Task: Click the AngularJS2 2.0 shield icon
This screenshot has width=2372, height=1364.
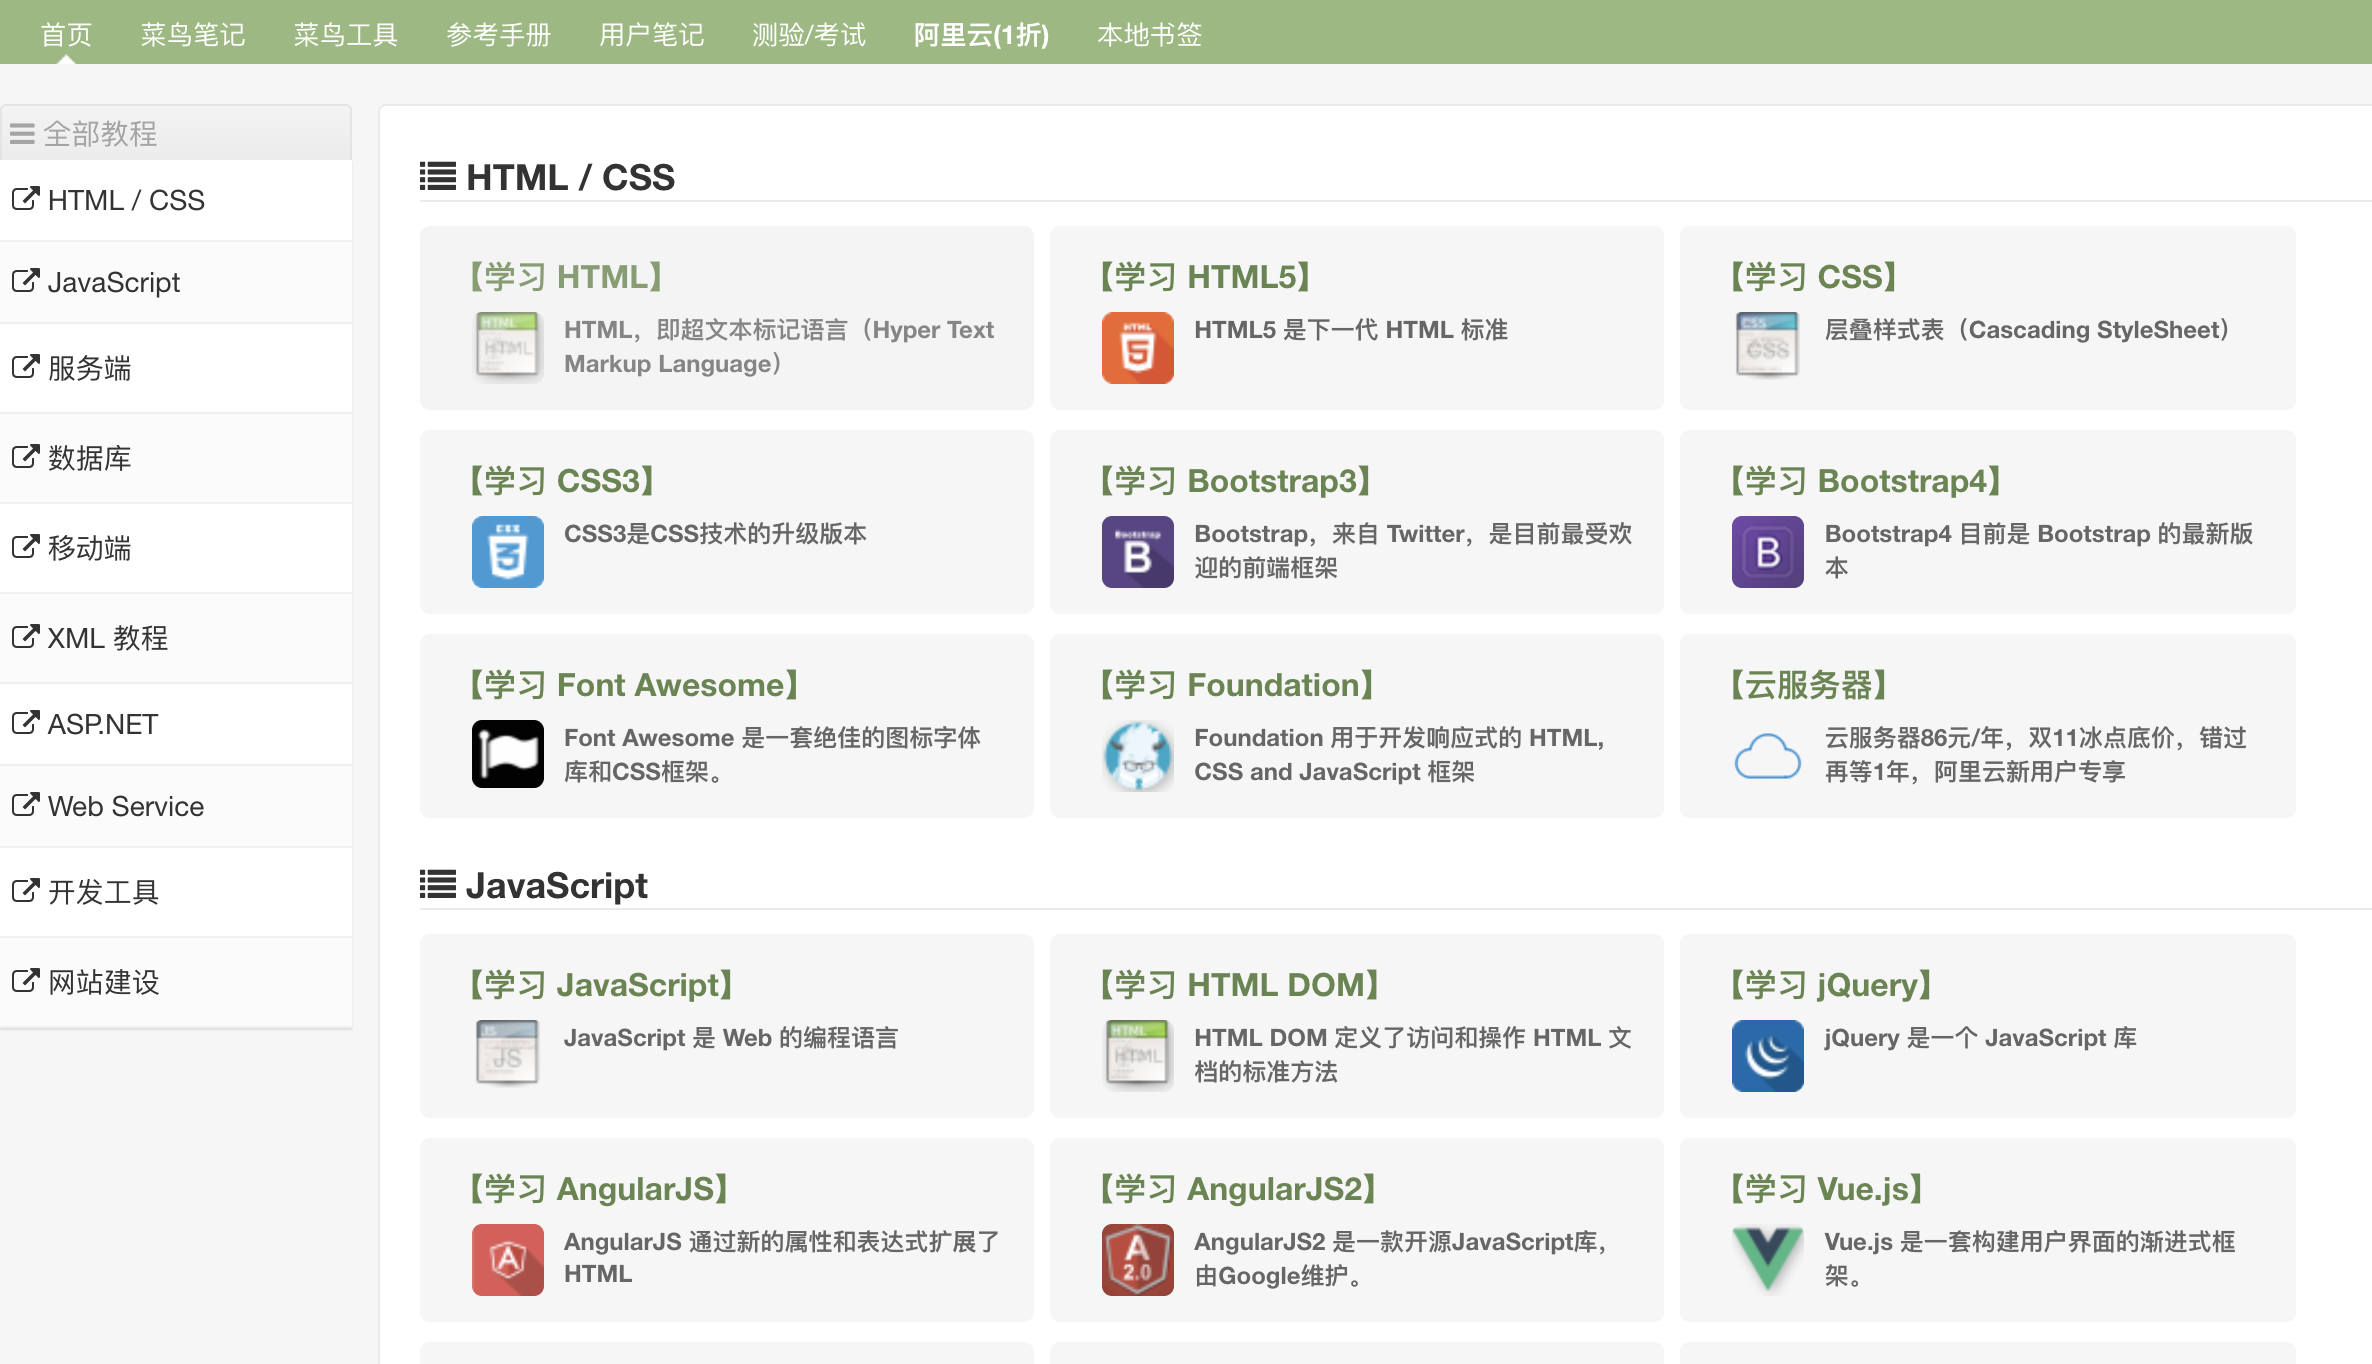Action: click(1137, 1260)
